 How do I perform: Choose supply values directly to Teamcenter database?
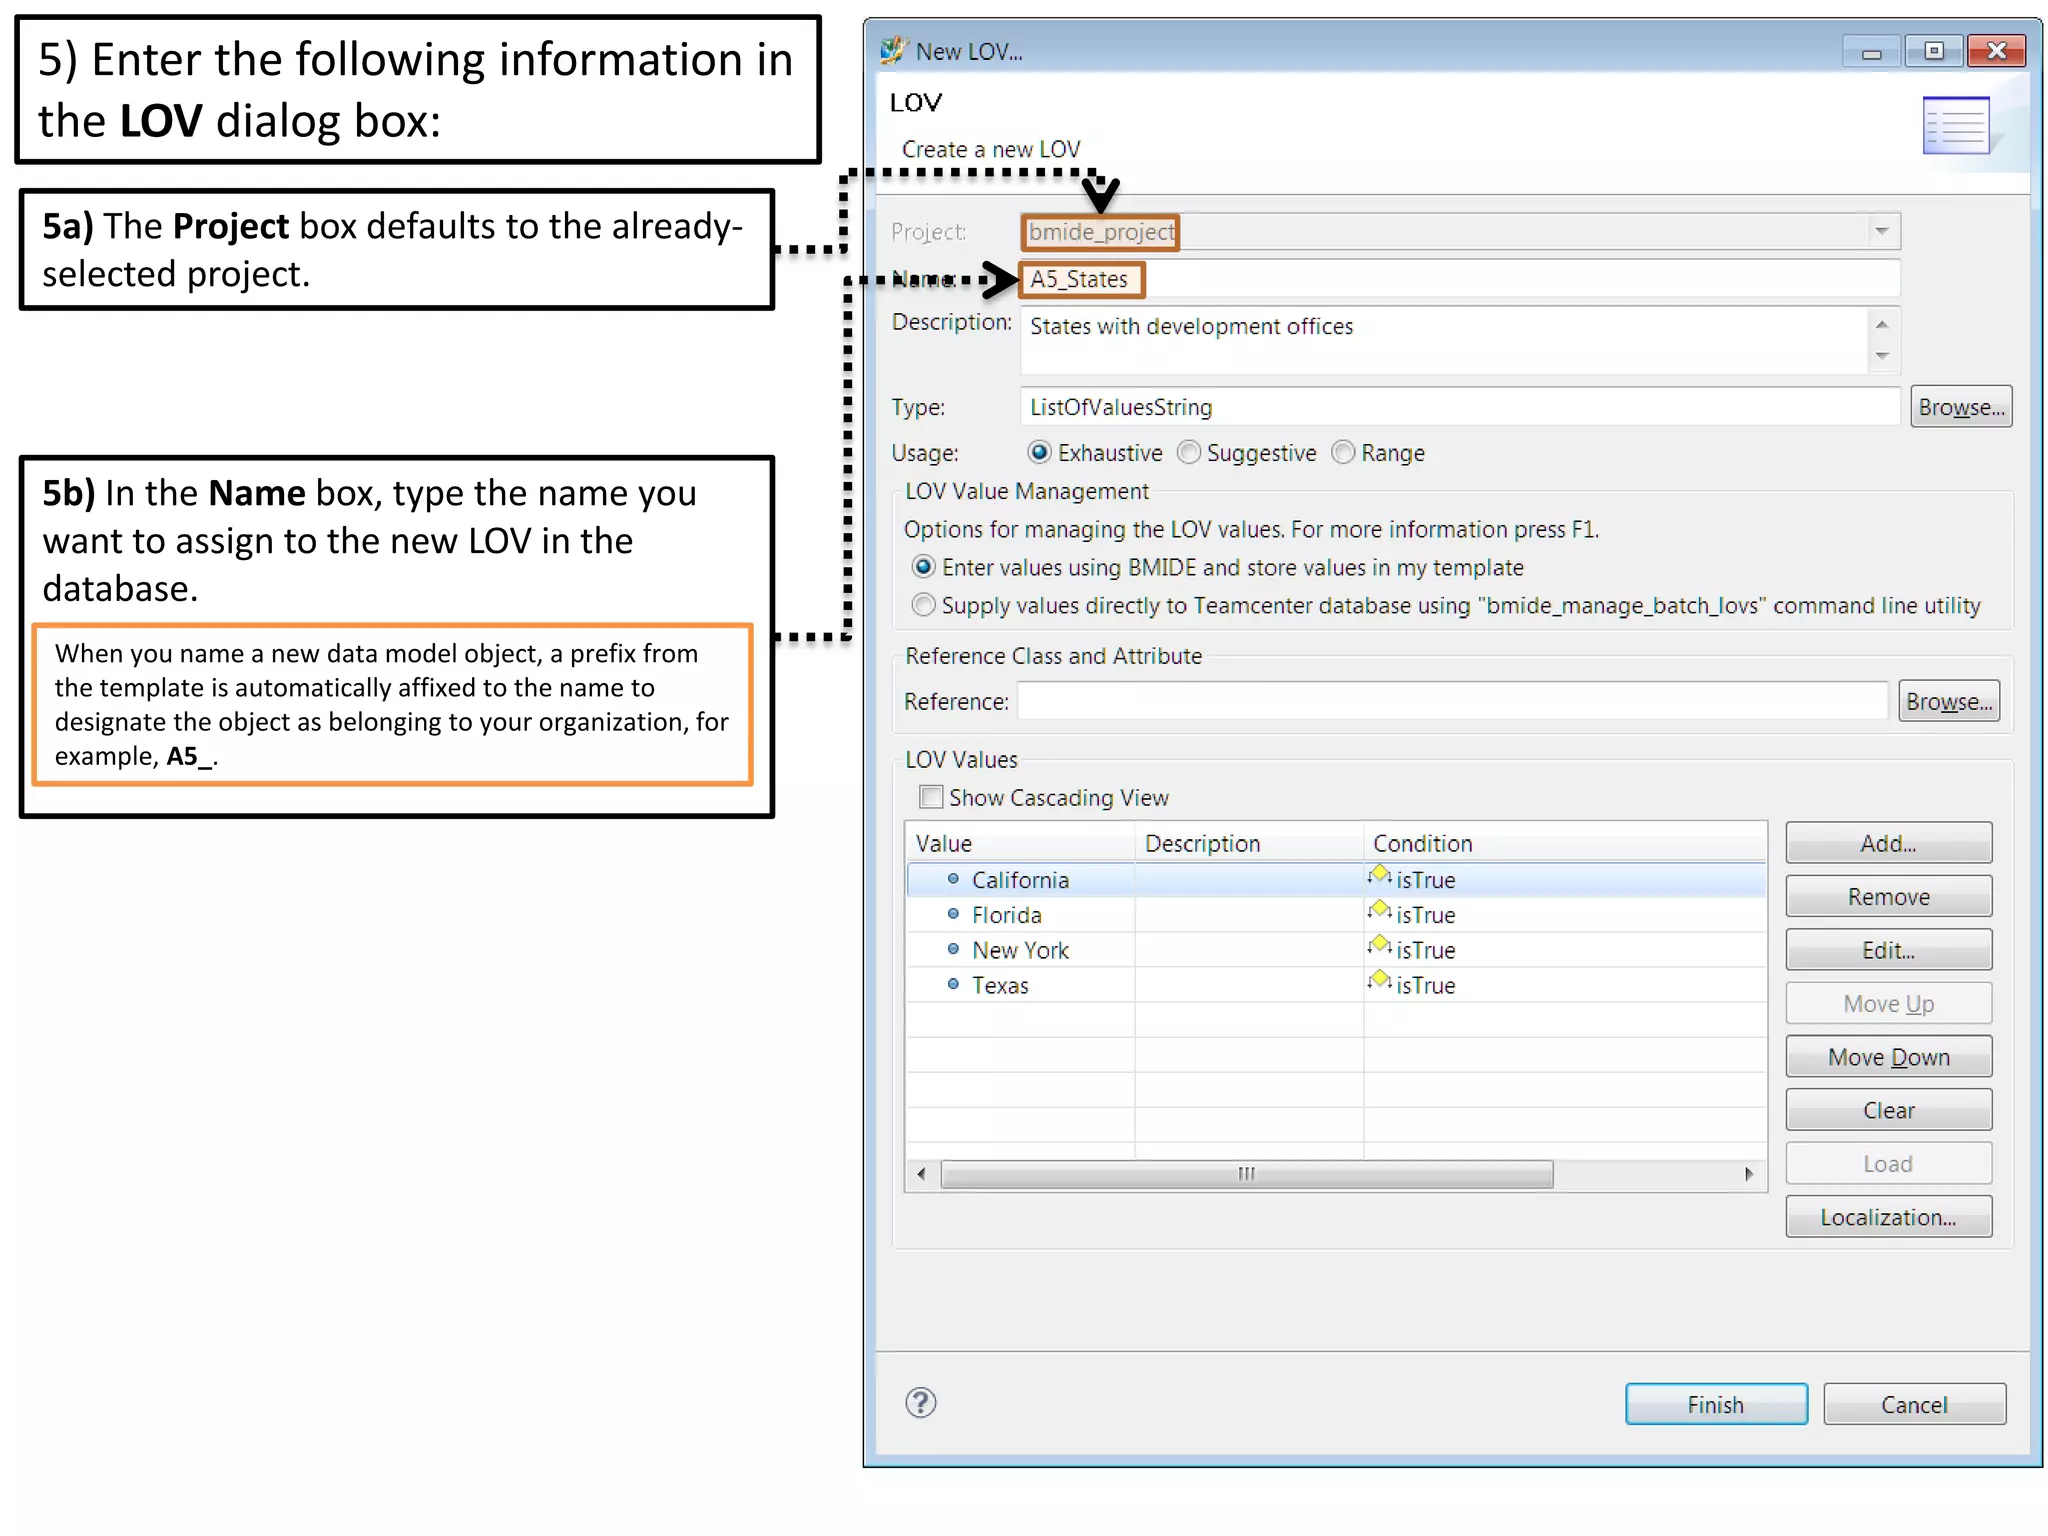tap(924, 606)
